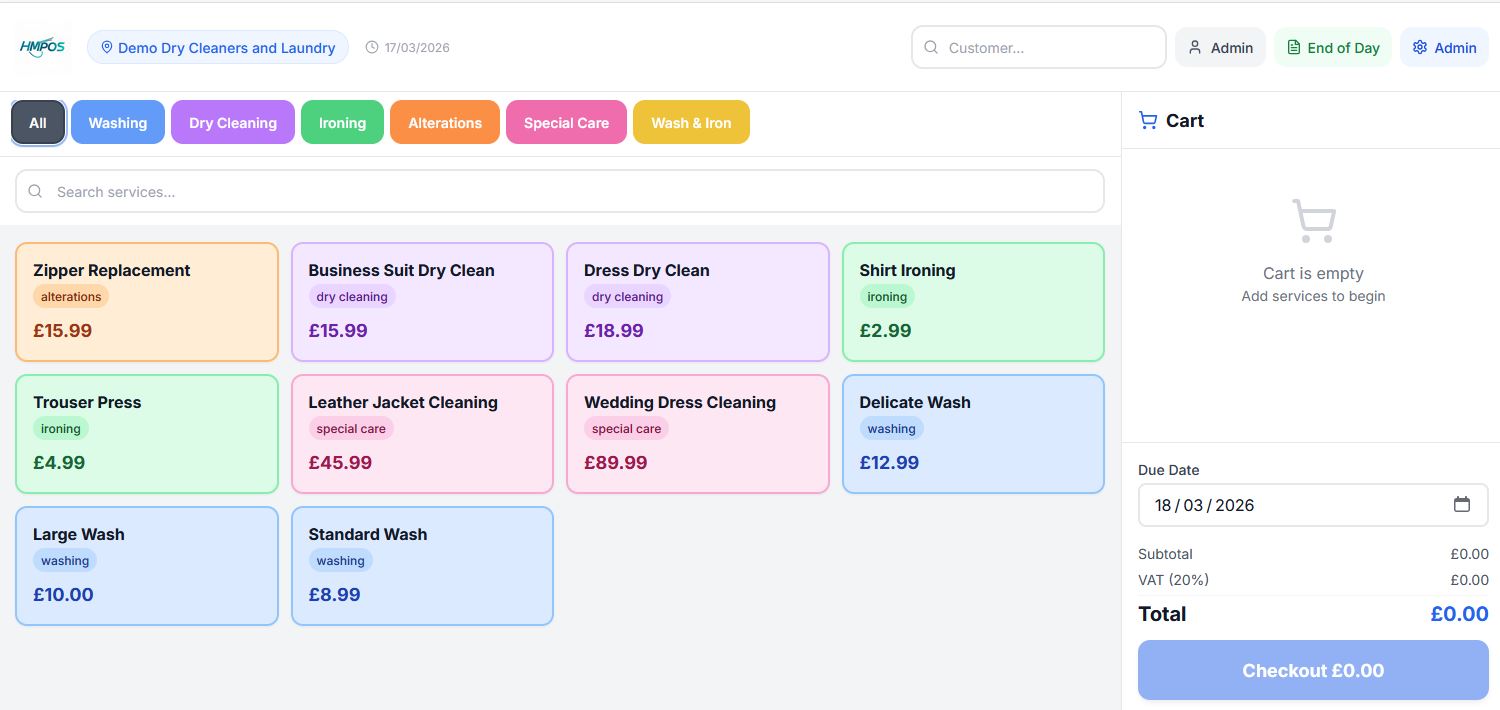The width and height of the screenshot is (1500, 710).
Task: Open the End of Day report
Action: (x=1332, y=47)
